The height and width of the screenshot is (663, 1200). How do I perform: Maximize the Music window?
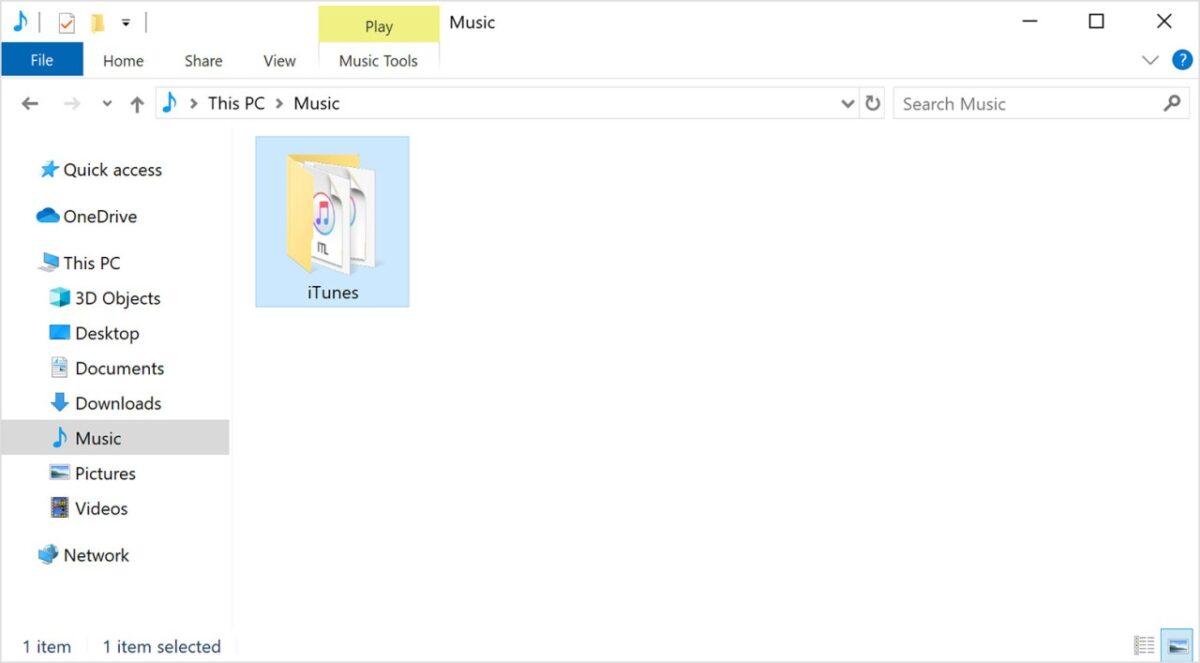click(1096, 21)
